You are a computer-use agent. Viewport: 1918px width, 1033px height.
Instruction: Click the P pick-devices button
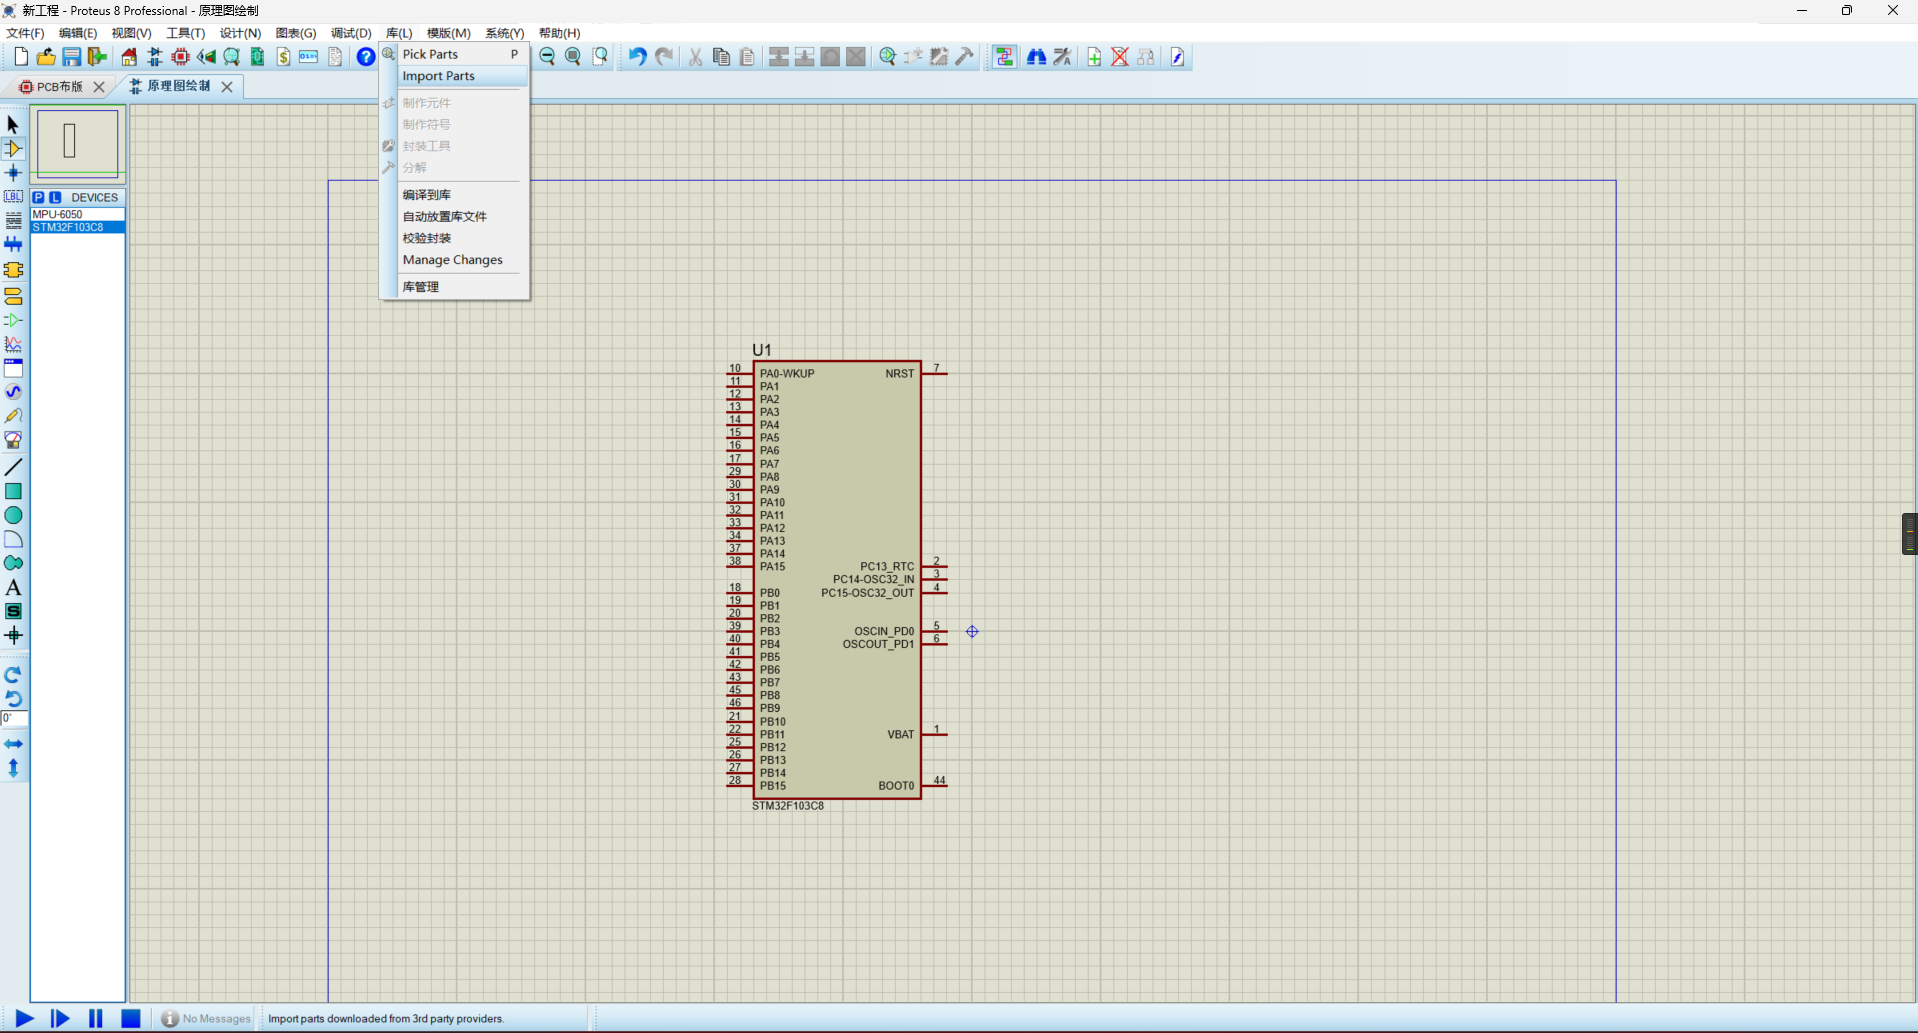coord(38,197)
